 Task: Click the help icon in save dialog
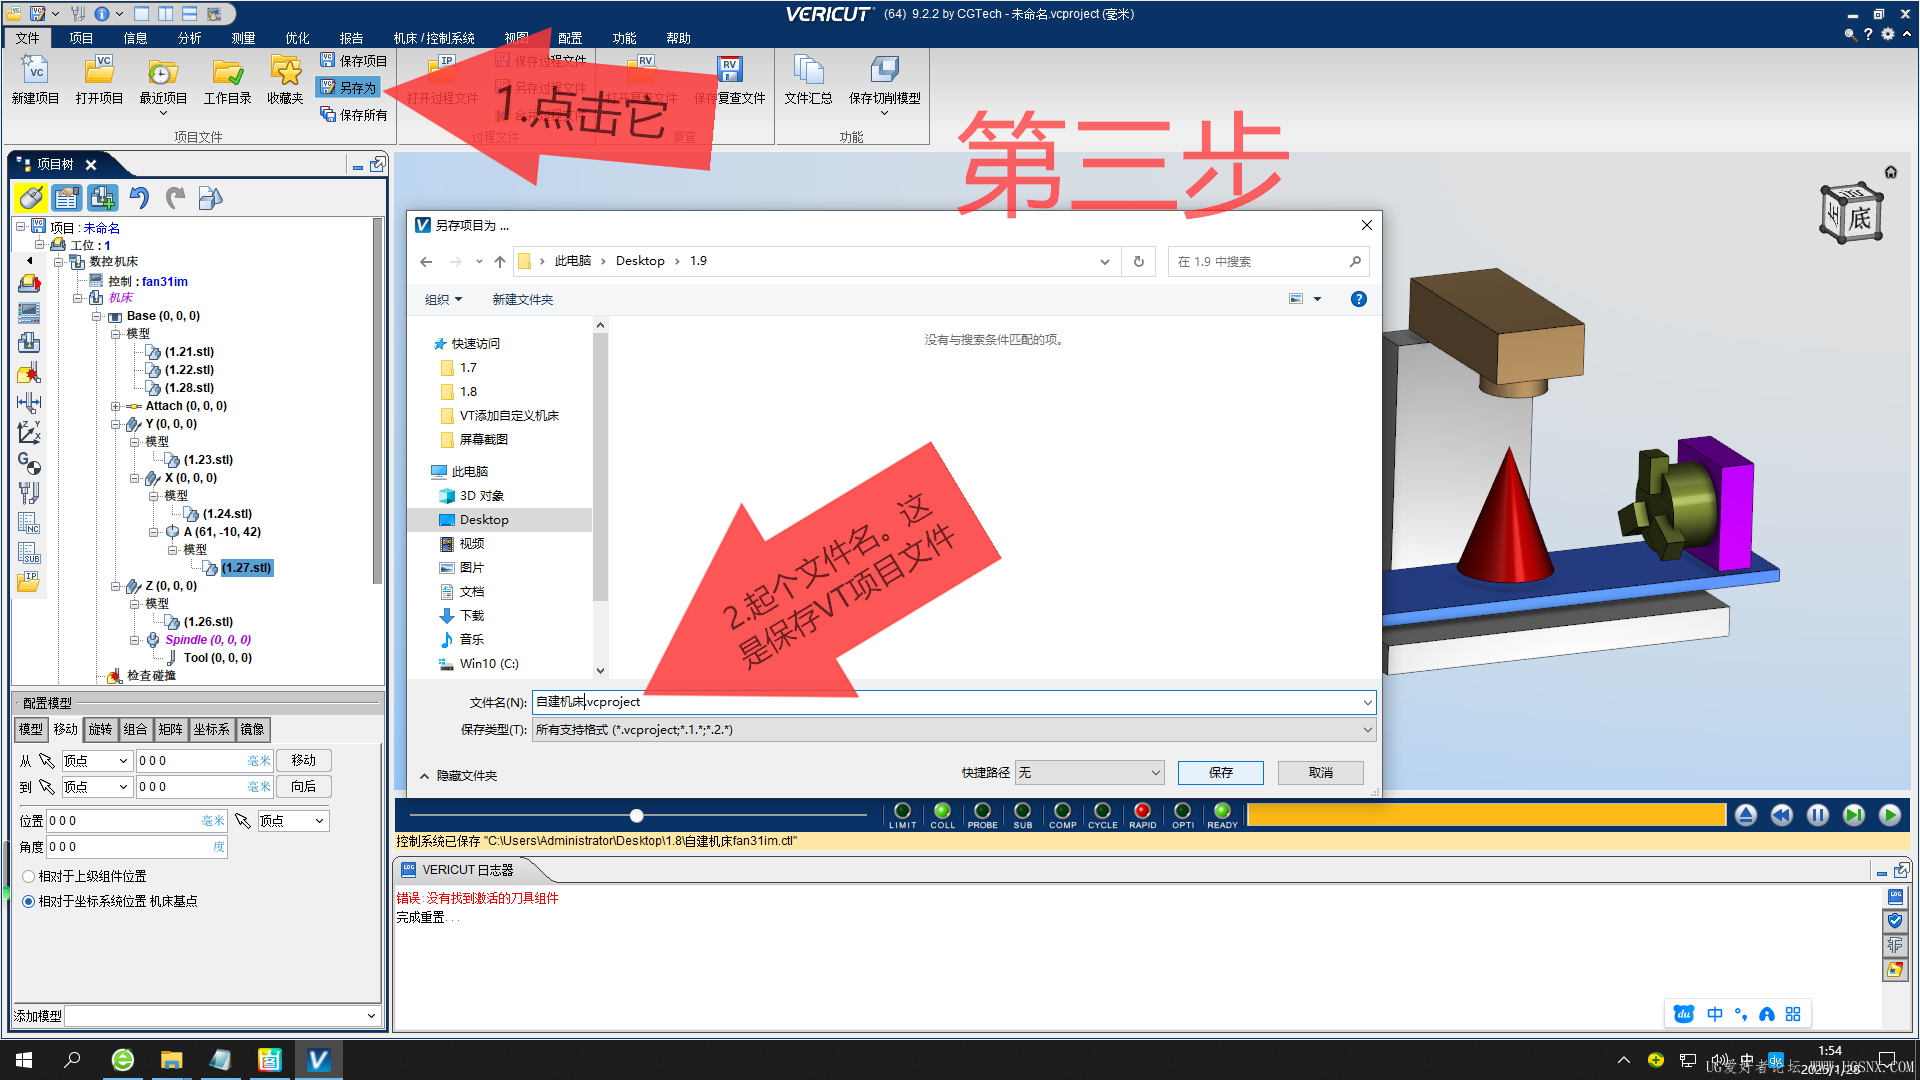point(1358,299)
